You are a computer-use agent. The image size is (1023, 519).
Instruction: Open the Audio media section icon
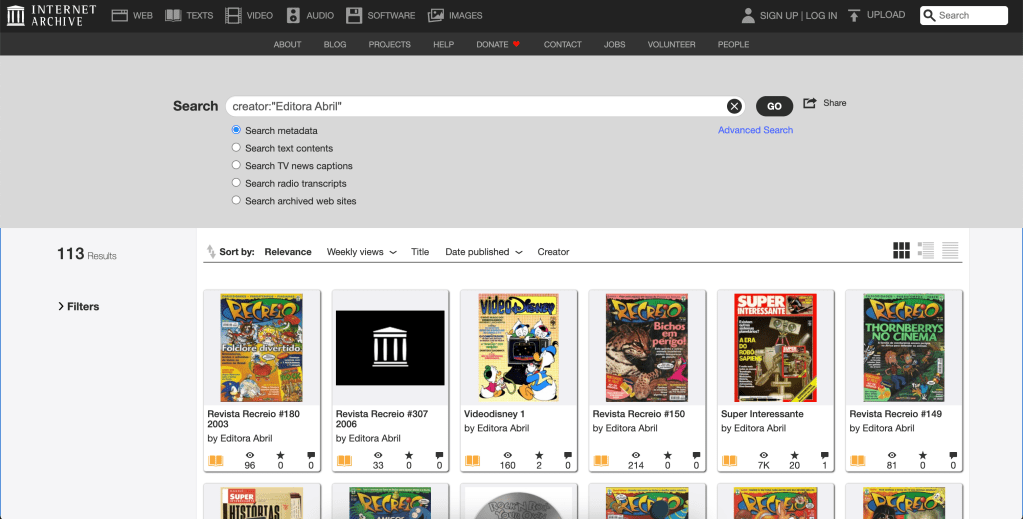(293, 15)
